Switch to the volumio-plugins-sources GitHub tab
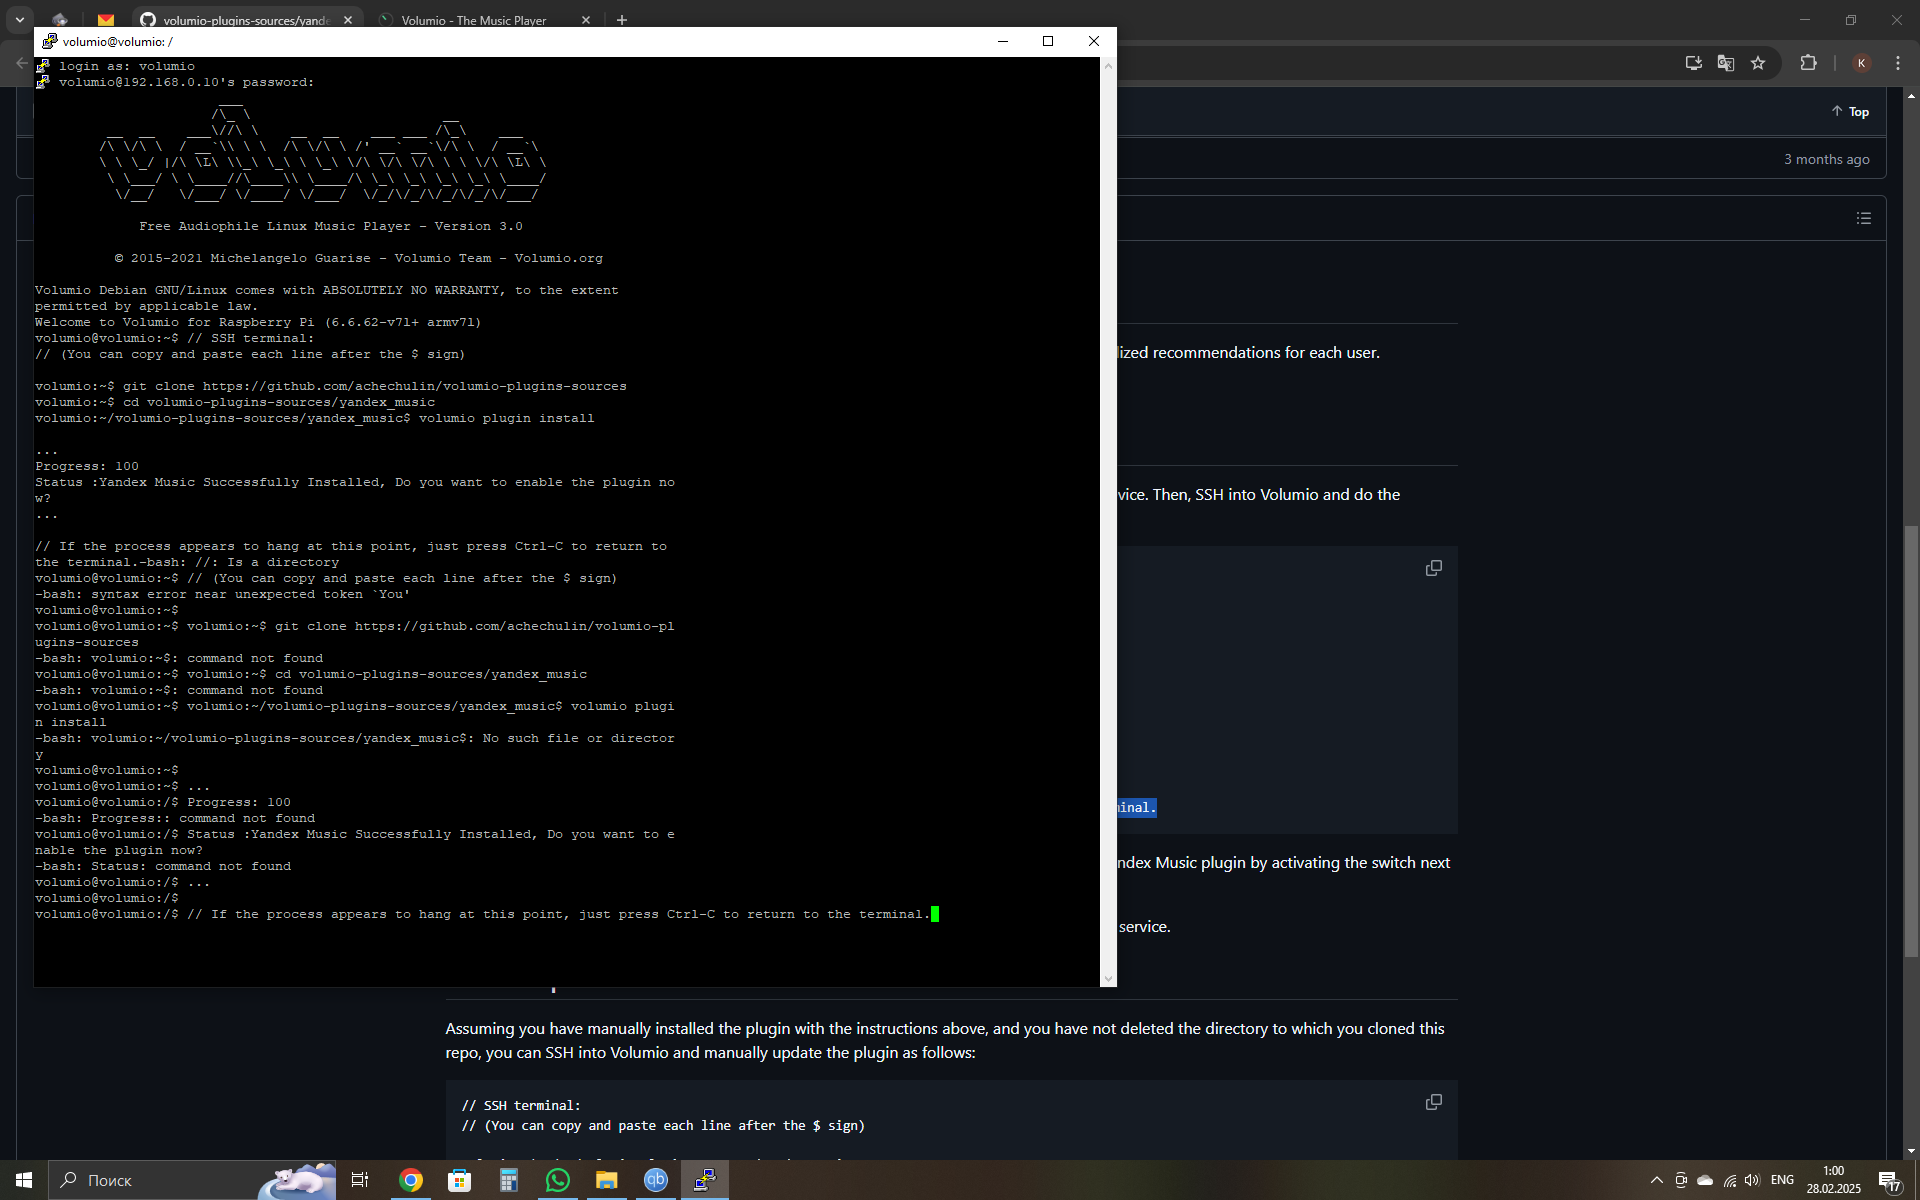This screenshot has height=1200, width=1920. (247, 20)
